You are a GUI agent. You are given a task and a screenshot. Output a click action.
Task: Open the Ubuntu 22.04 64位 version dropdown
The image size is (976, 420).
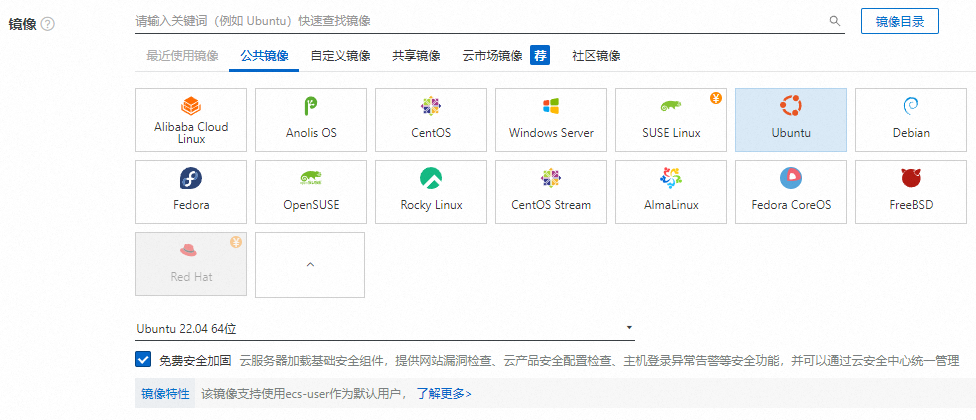385,329
